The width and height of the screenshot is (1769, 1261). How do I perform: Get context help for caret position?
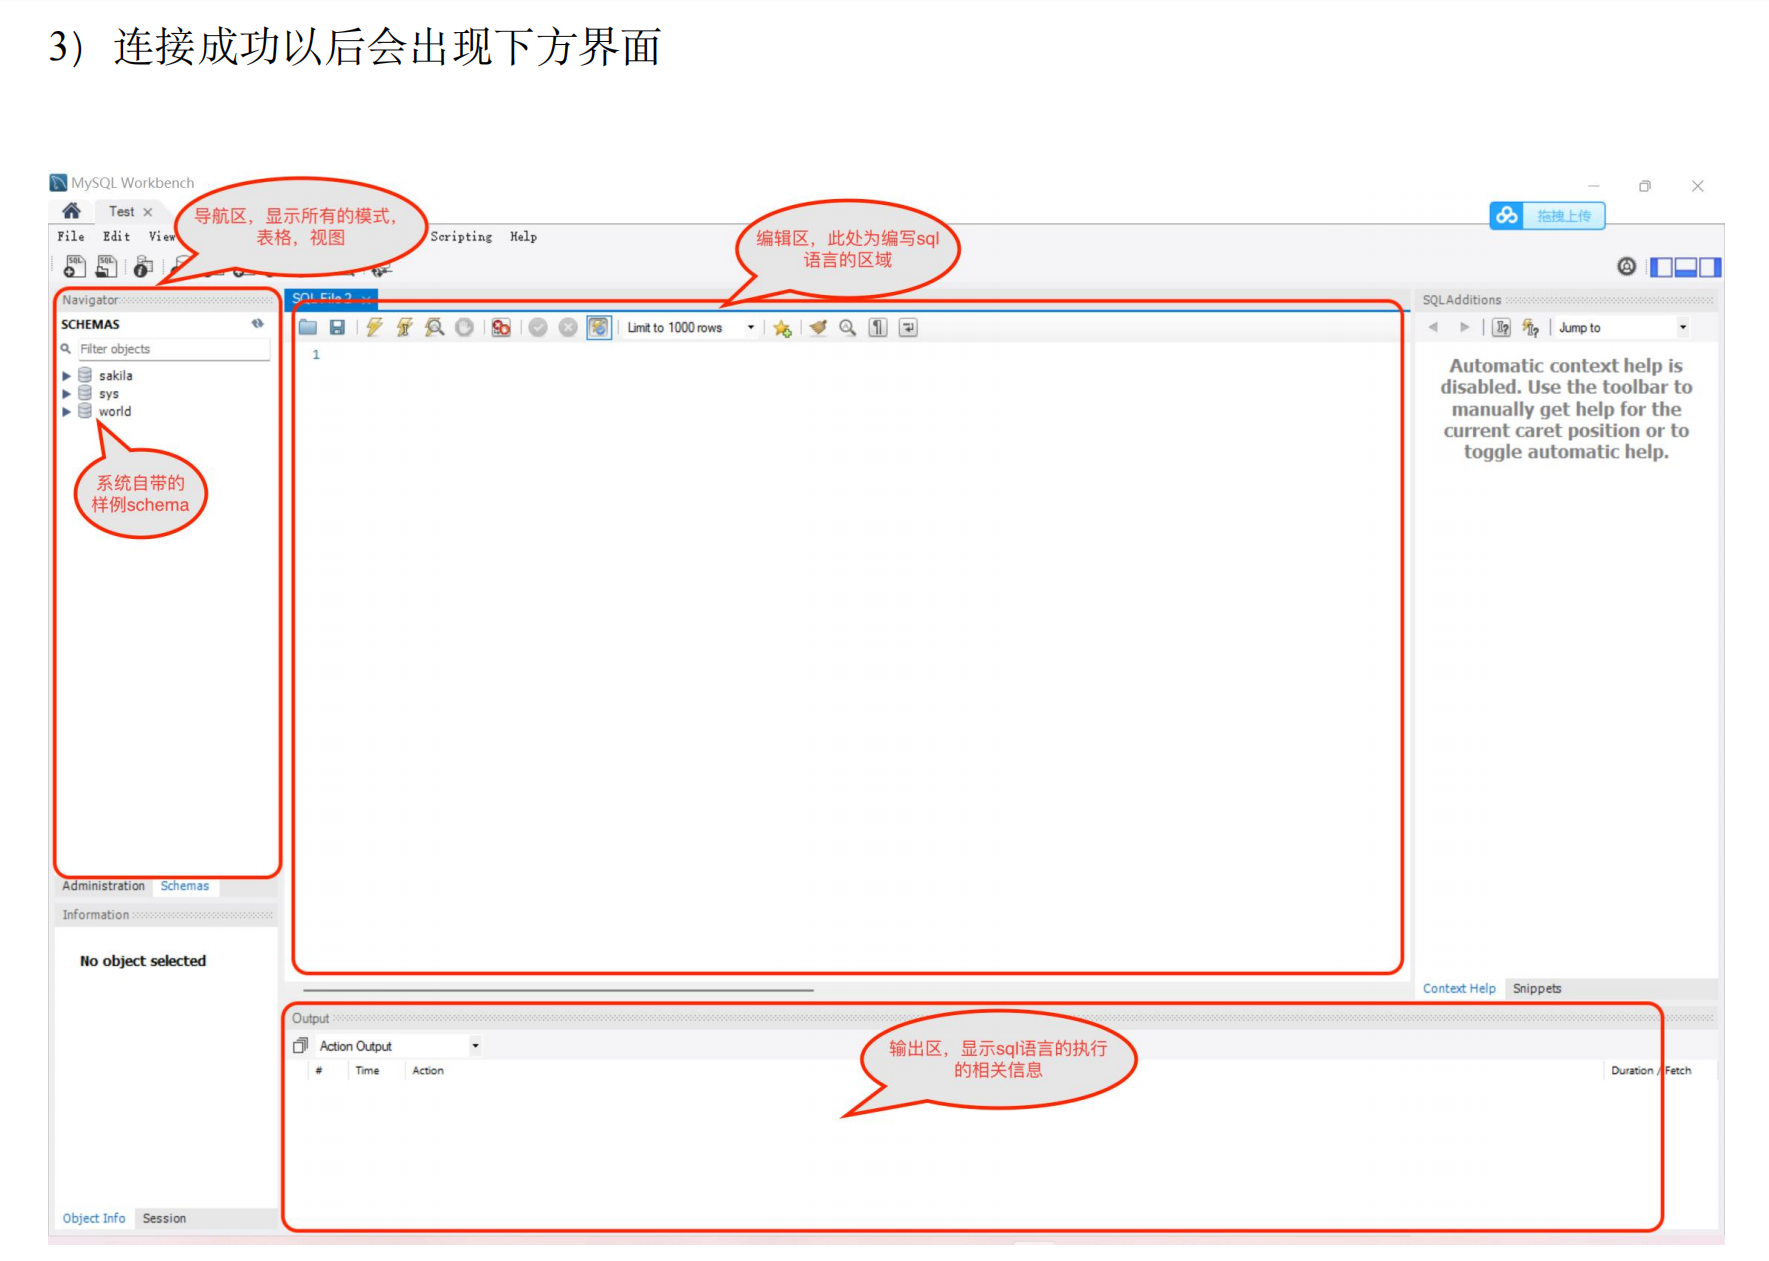[1501, 327]
